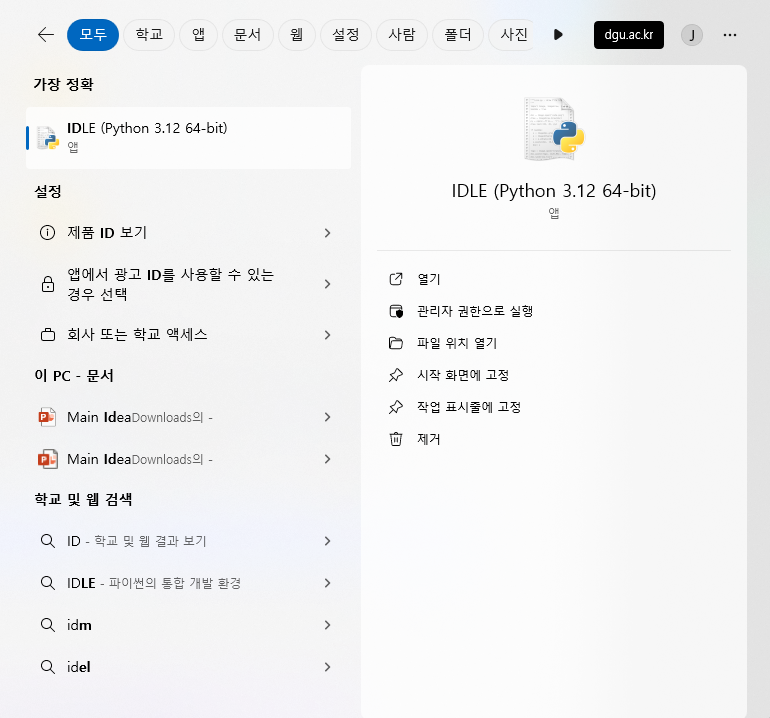Select the 모두 filter tab
Screen dimensions: 770x718
(93, 35)
